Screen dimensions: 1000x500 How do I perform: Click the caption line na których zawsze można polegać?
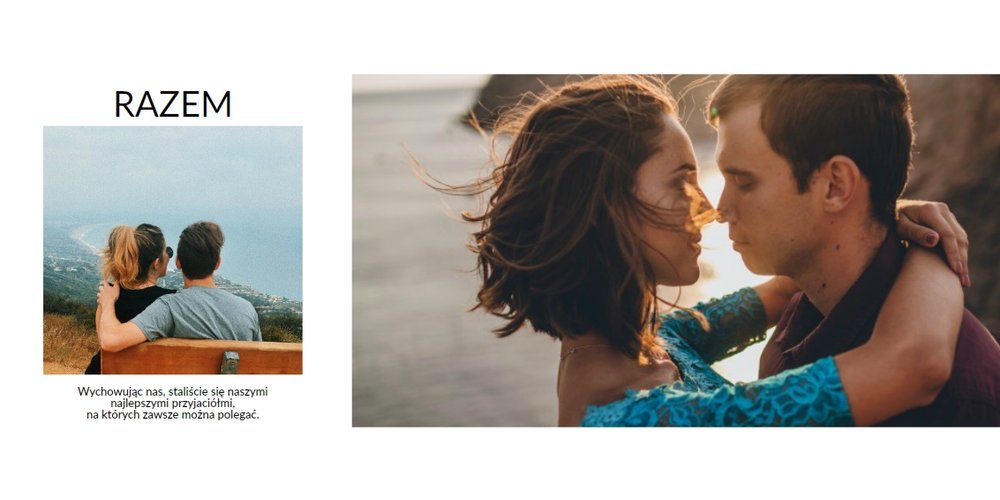[x=173, y=415]
